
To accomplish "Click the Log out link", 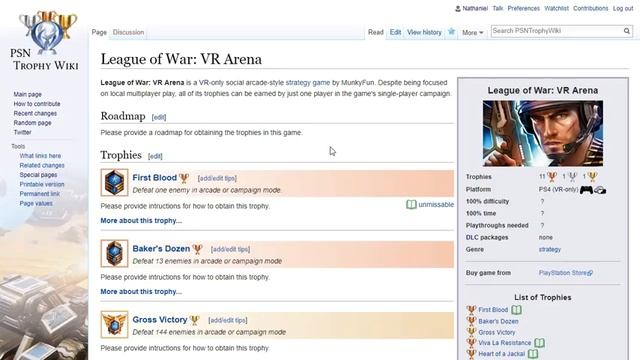I will point(623,9).
